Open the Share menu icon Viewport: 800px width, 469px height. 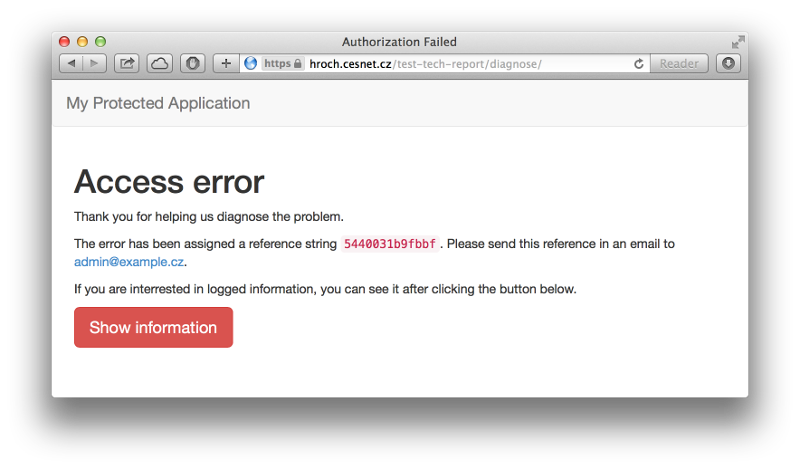[127, 64]
